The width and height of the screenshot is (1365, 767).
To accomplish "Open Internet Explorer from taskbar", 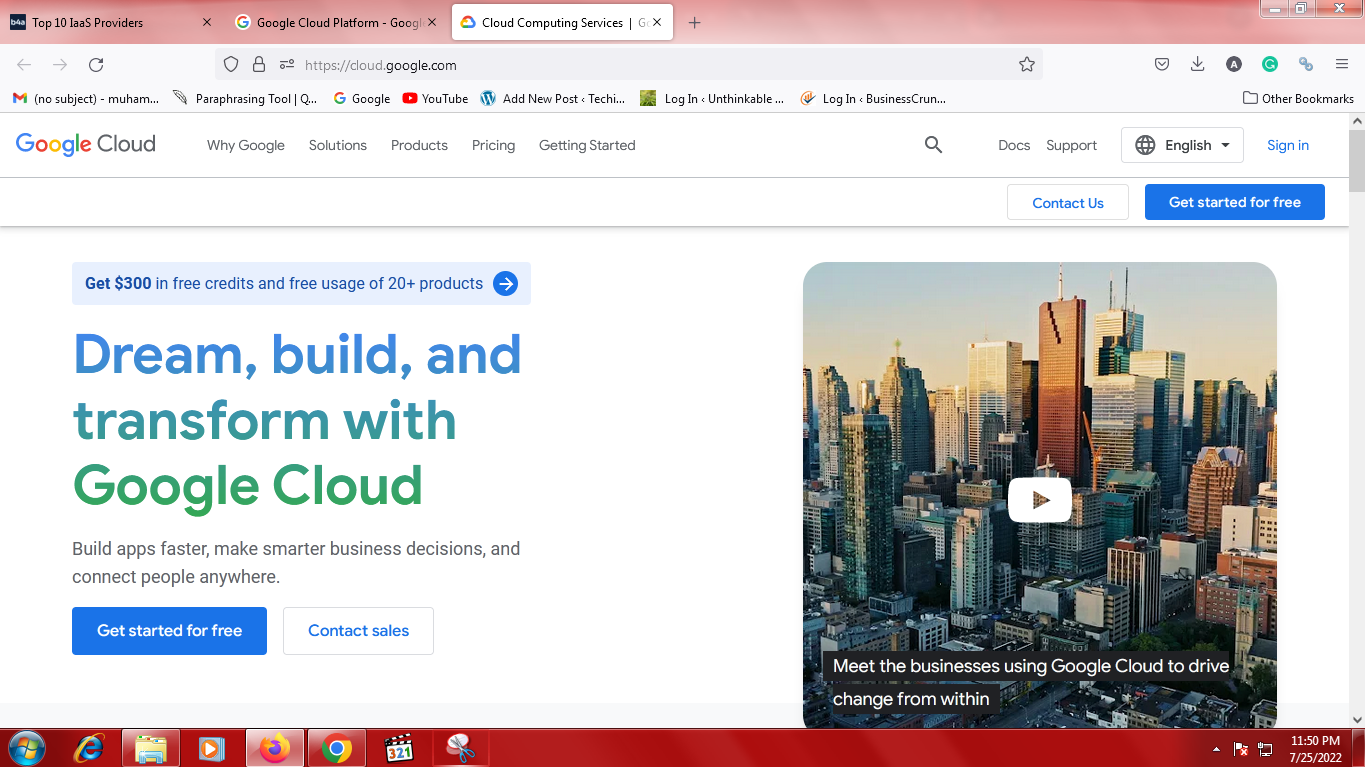I will click(90, 748).
